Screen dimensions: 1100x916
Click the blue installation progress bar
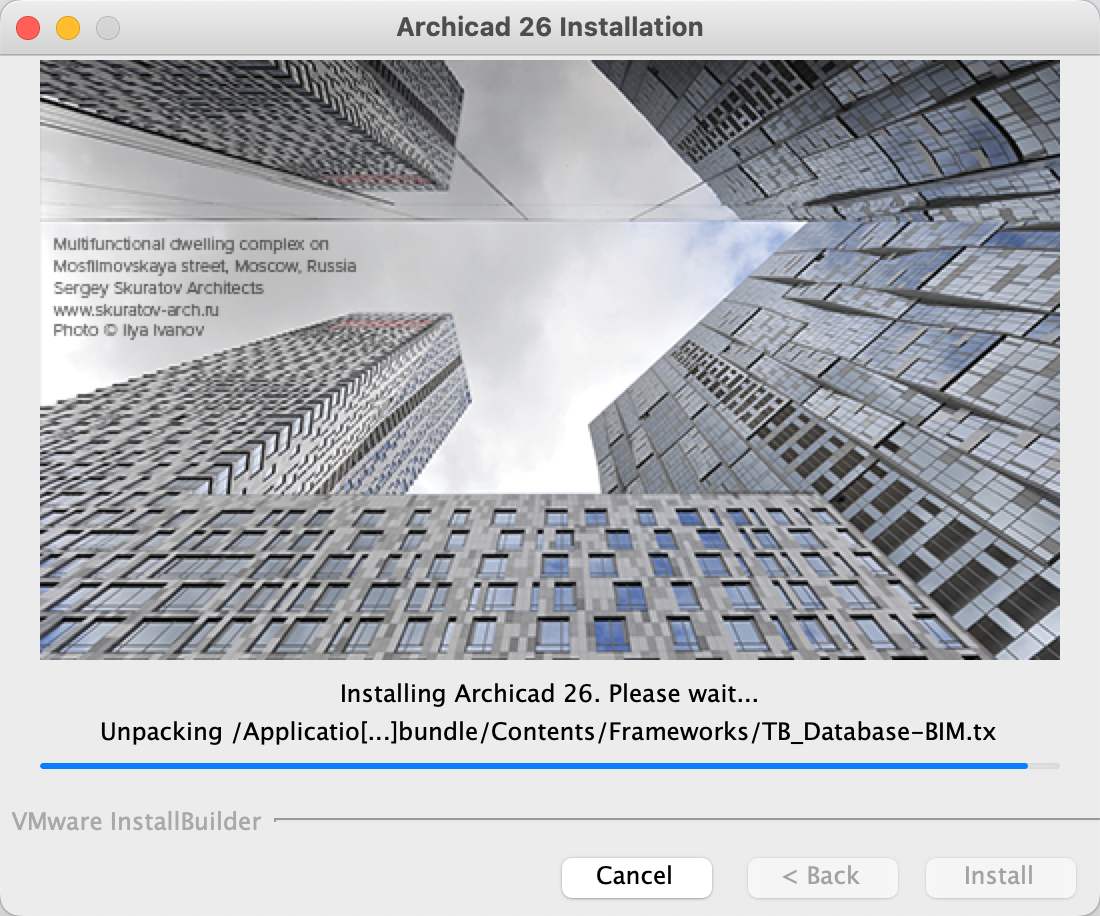click(x=549, y=766)
